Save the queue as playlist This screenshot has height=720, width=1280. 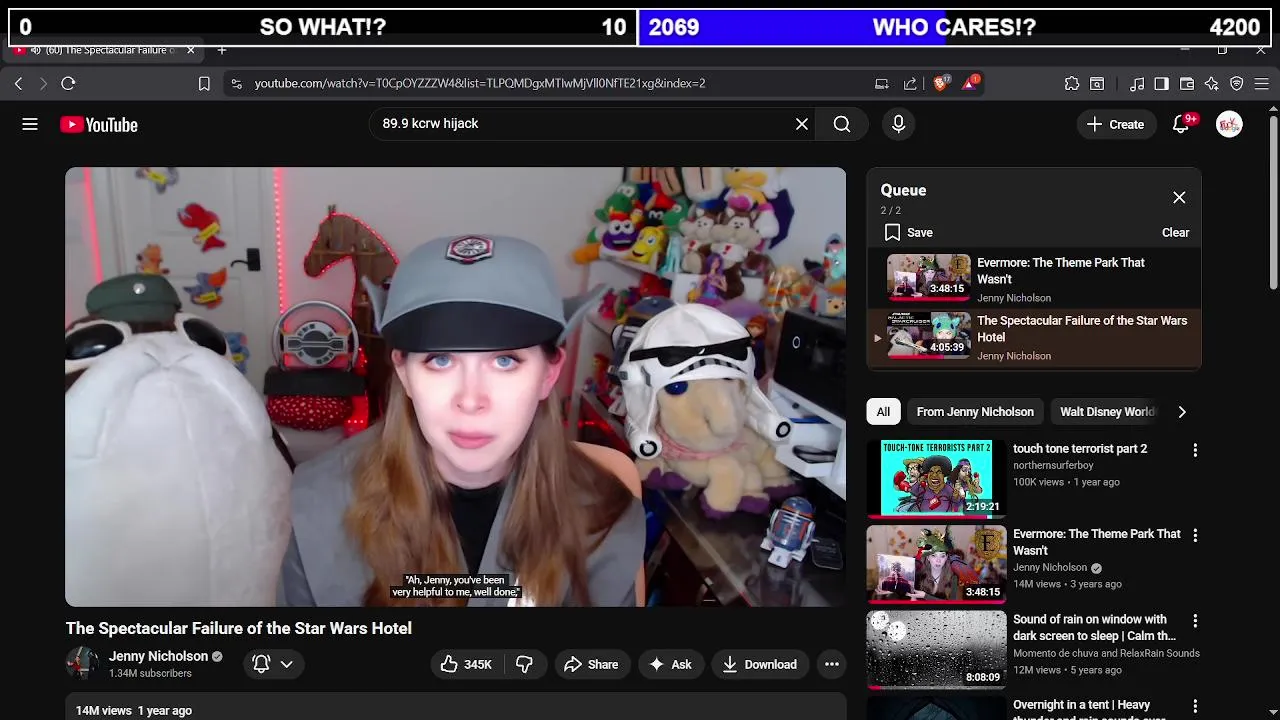[x=909, y=232]
